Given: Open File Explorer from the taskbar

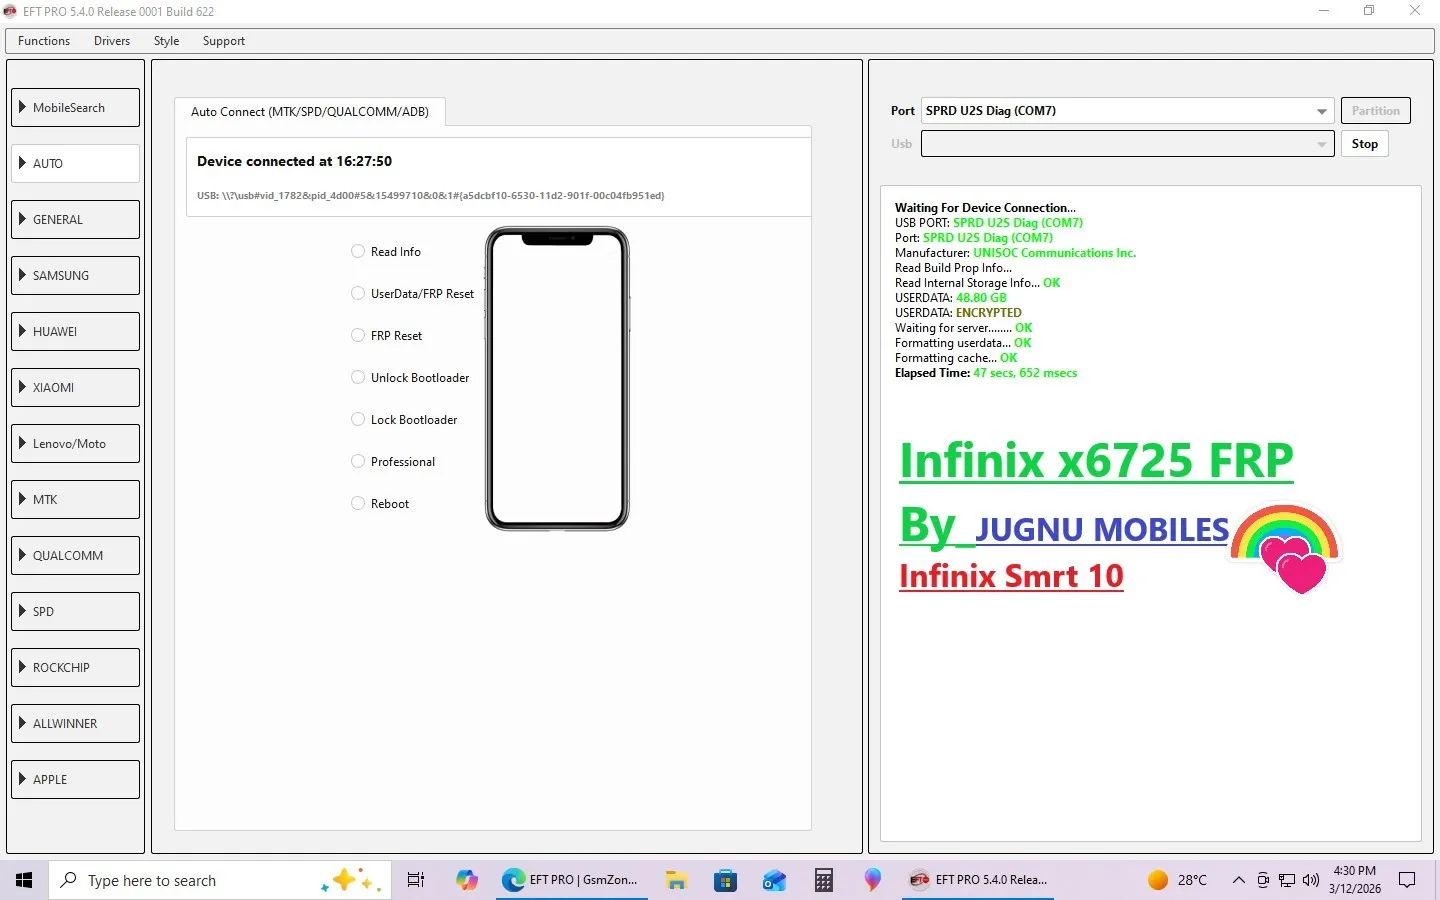Looking at the screenshot, I should tap(677, 880).
